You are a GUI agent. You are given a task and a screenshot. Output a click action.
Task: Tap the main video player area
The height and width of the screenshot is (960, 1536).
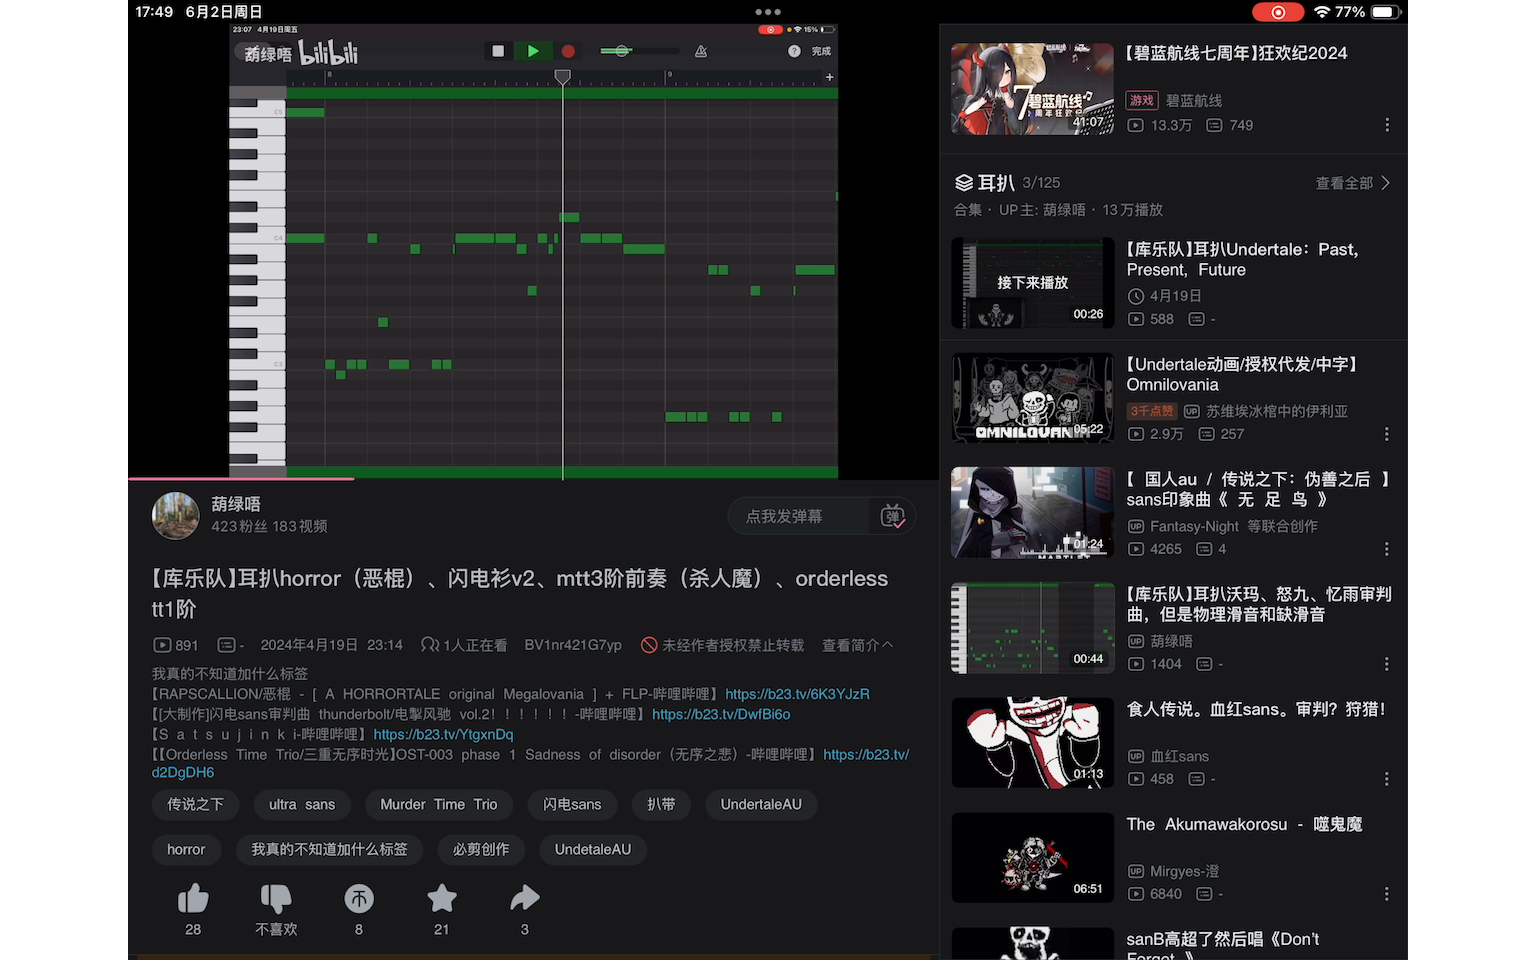(x=533, y=251)
